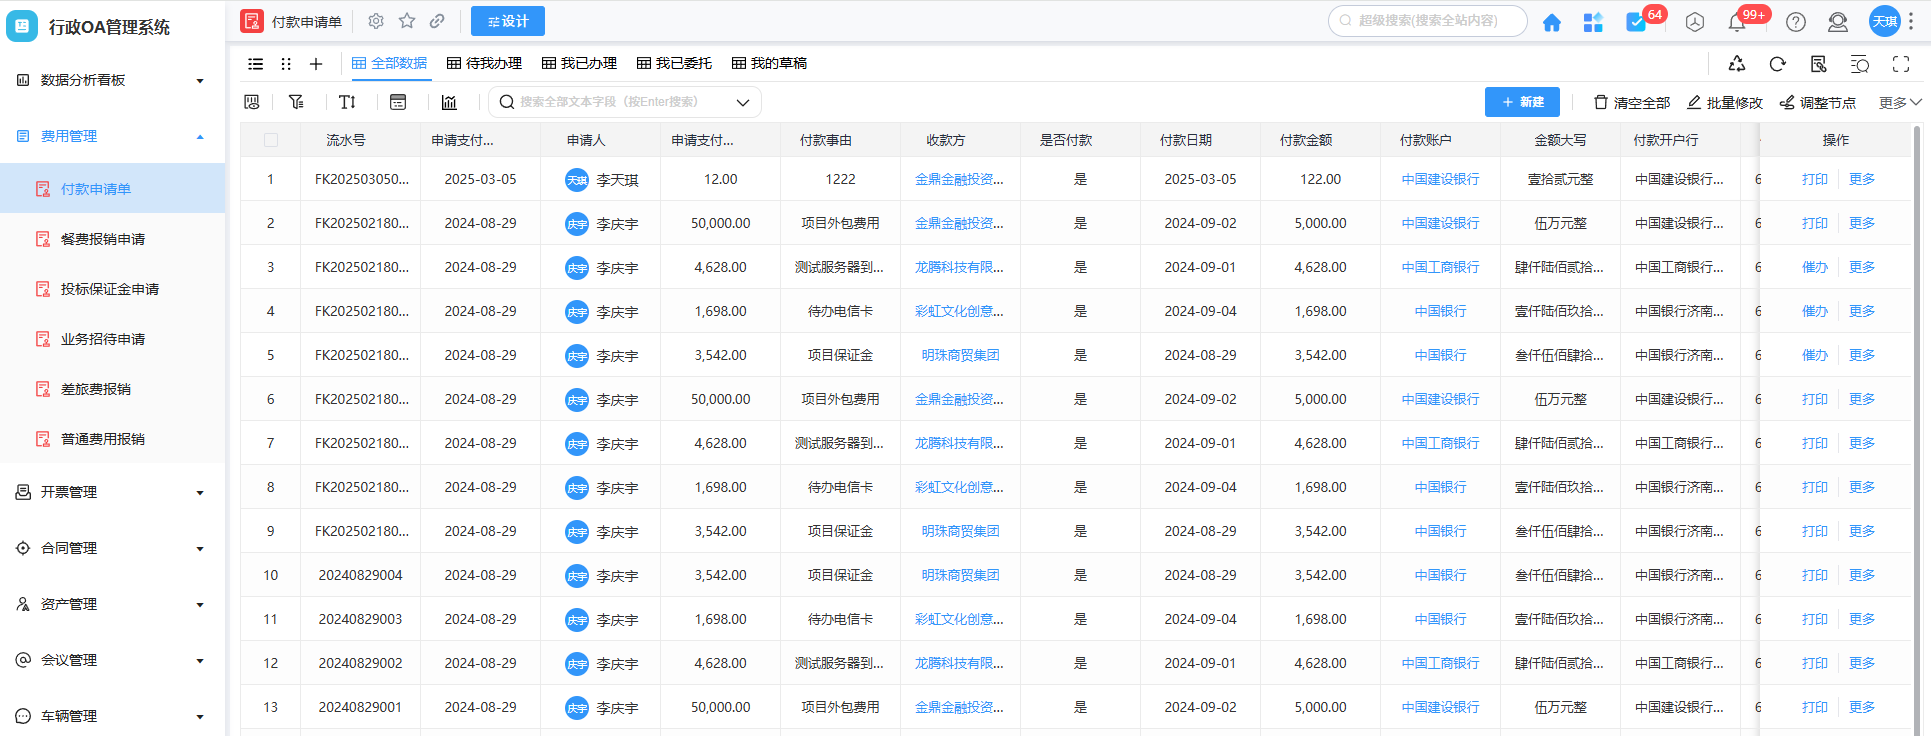Open the 更多 dropdown in action toolbar
Screen dimensions: 1931x736
click(1899, 102)
